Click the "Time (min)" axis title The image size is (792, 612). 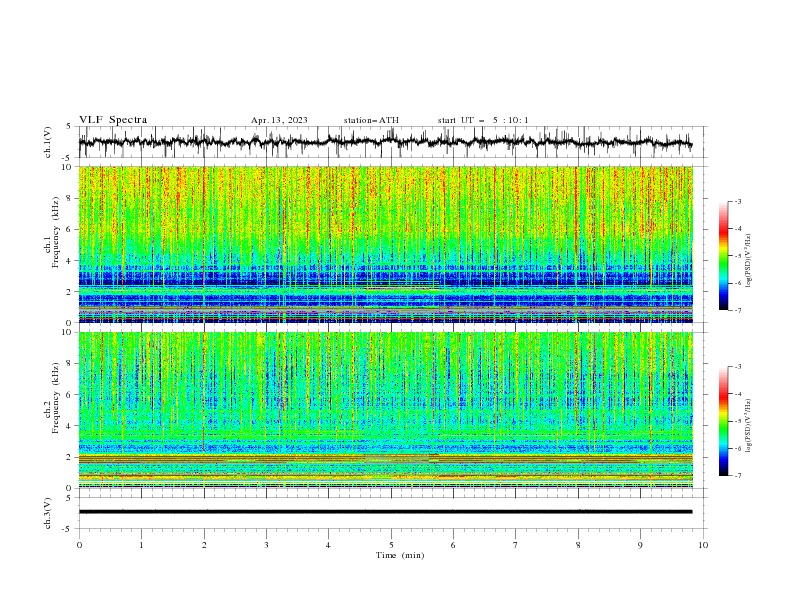[400, 555]
